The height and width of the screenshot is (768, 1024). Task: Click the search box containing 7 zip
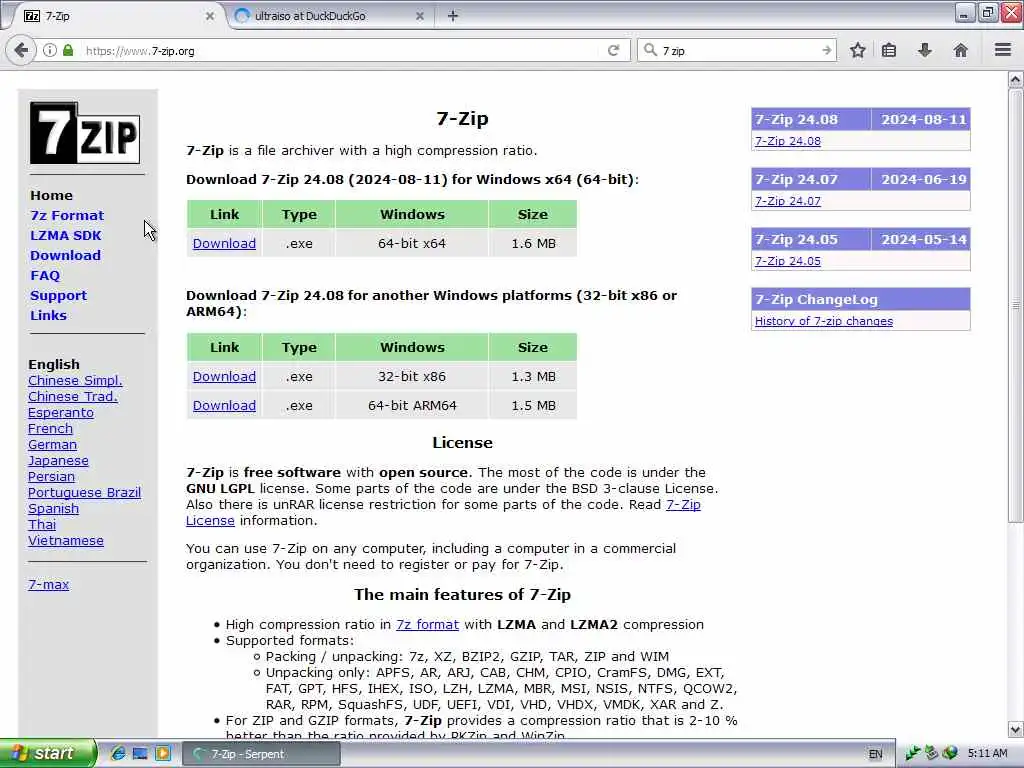(x=738, y=50)
